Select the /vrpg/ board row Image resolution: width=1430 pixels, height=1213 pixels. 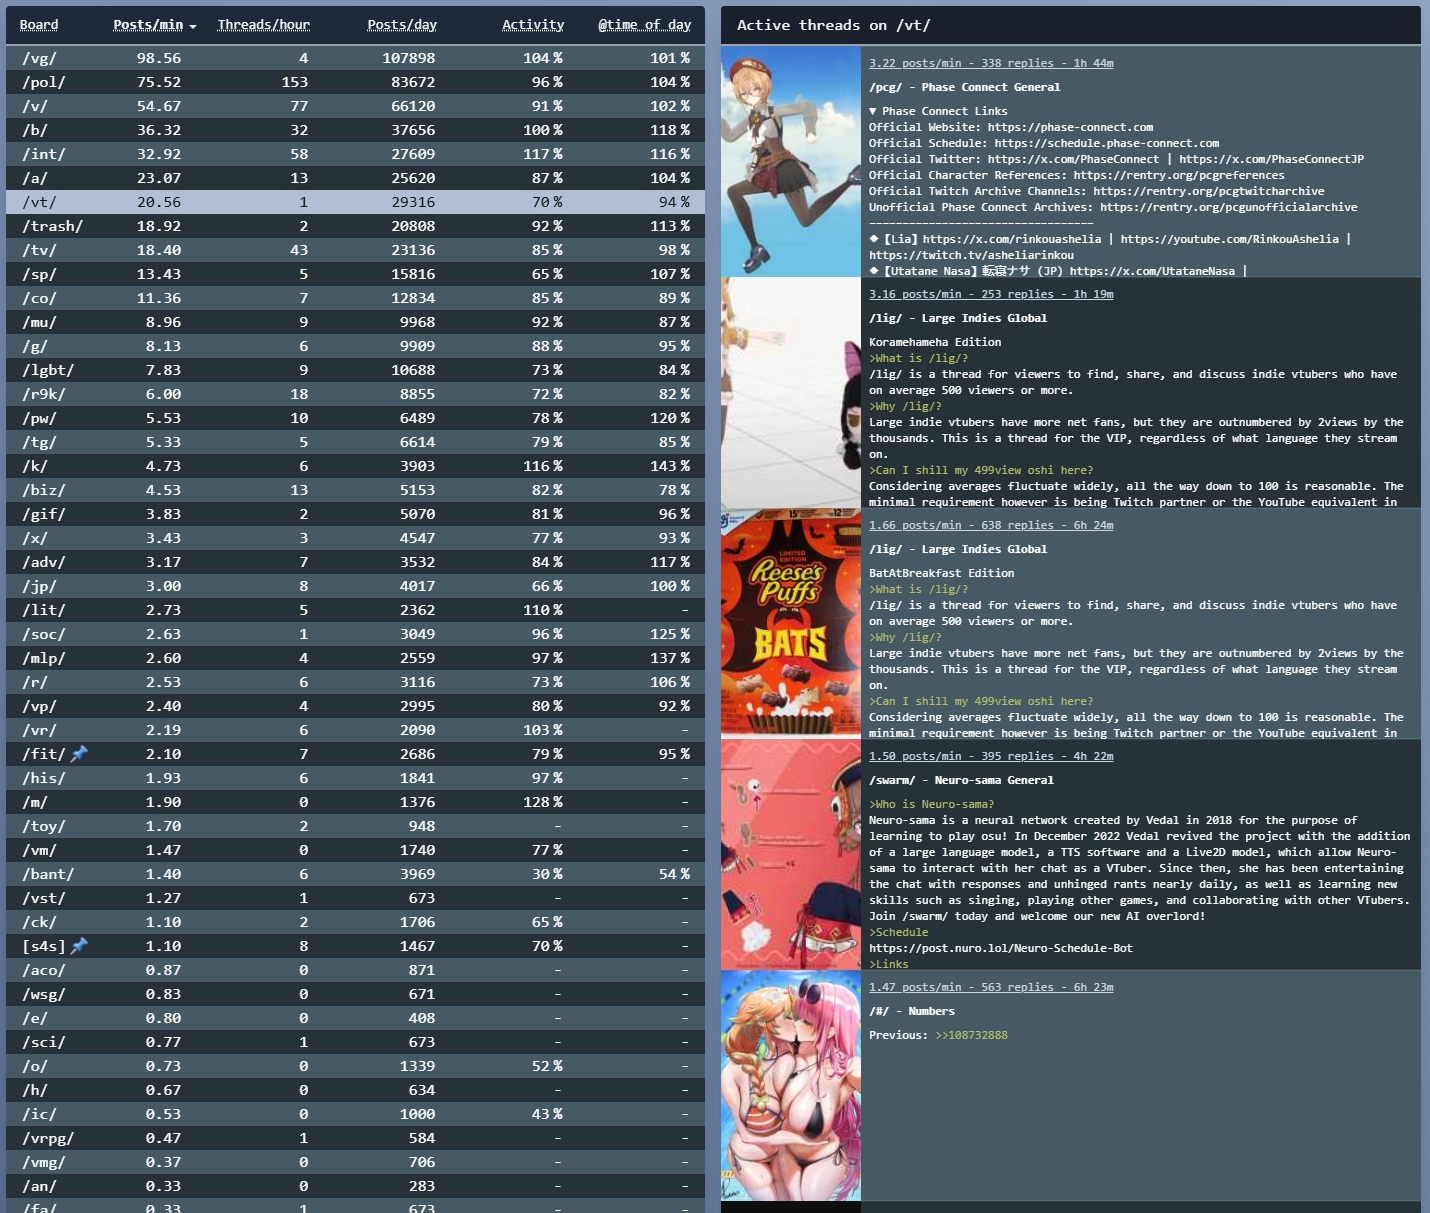click(355, 1138)
